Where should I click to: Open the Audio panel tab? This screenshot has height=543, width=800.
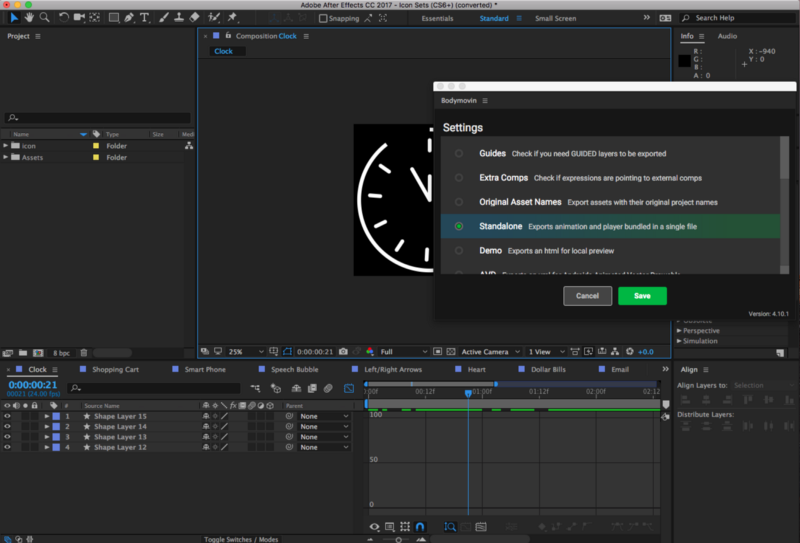pyautogui.click(x=727, y=36)
